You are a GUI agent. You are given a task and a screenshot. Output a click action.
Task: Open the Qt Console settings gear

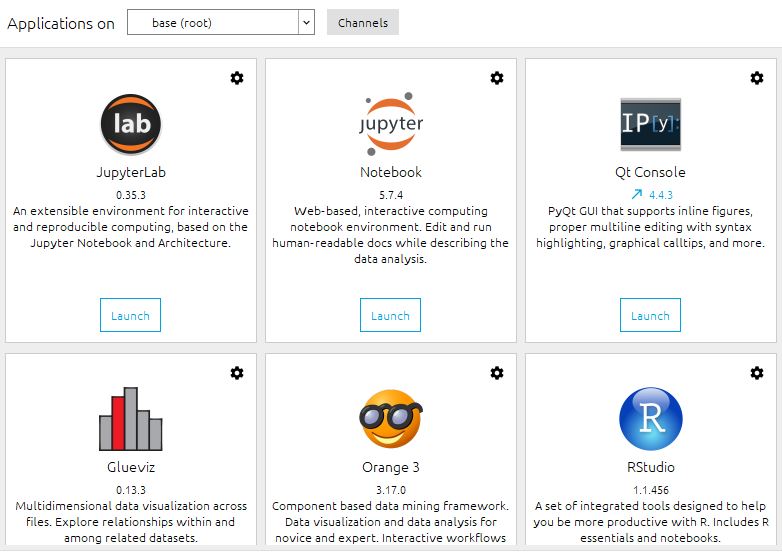(x=757, y=78)
